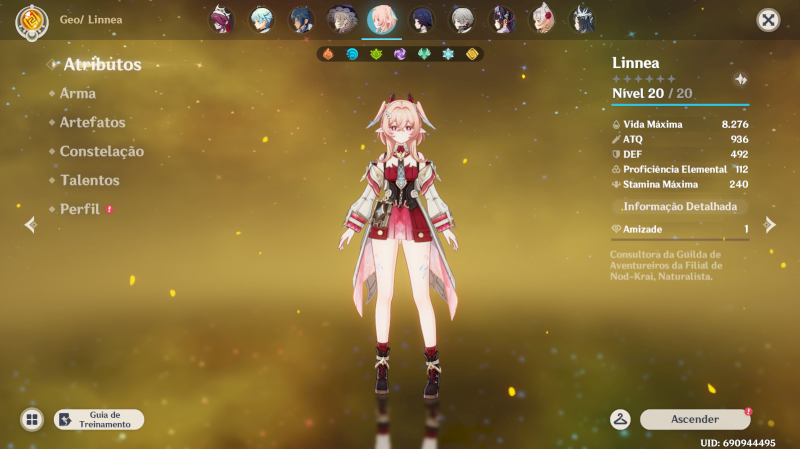
Task: Select the black-haired character with silver crown
Action: 582,19
